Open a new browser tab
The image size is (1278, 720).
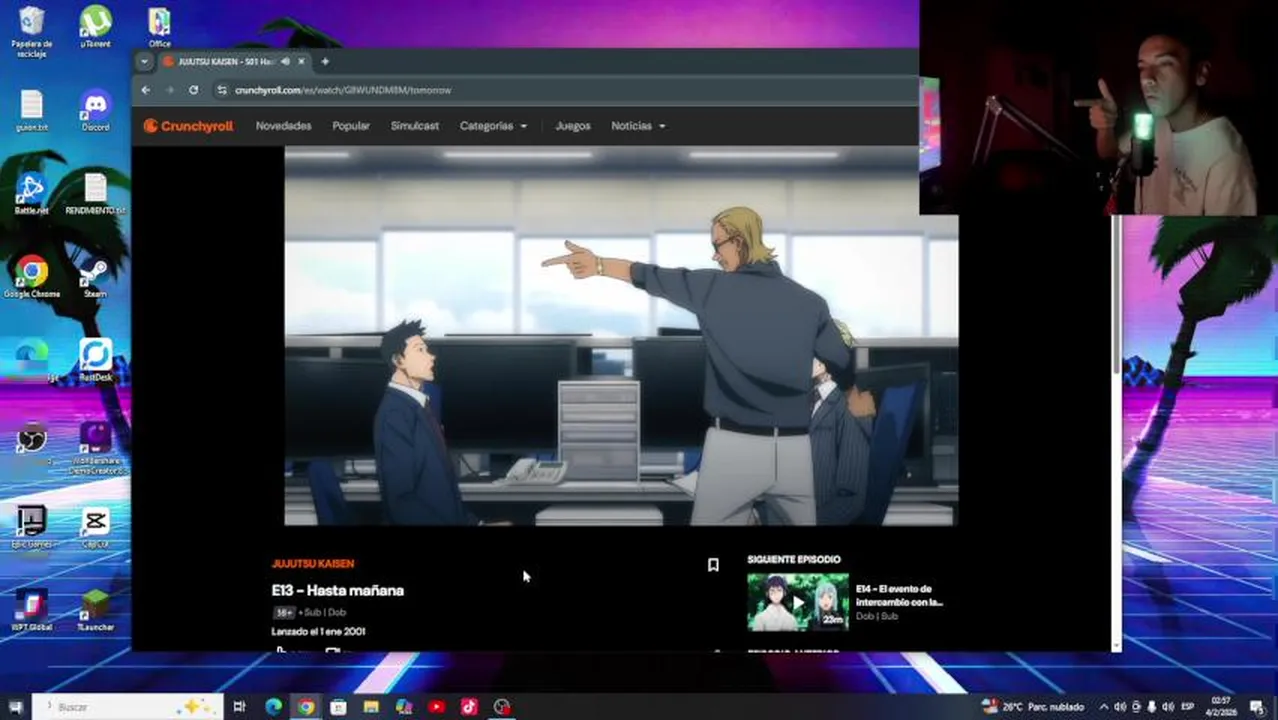pos(325,62)
